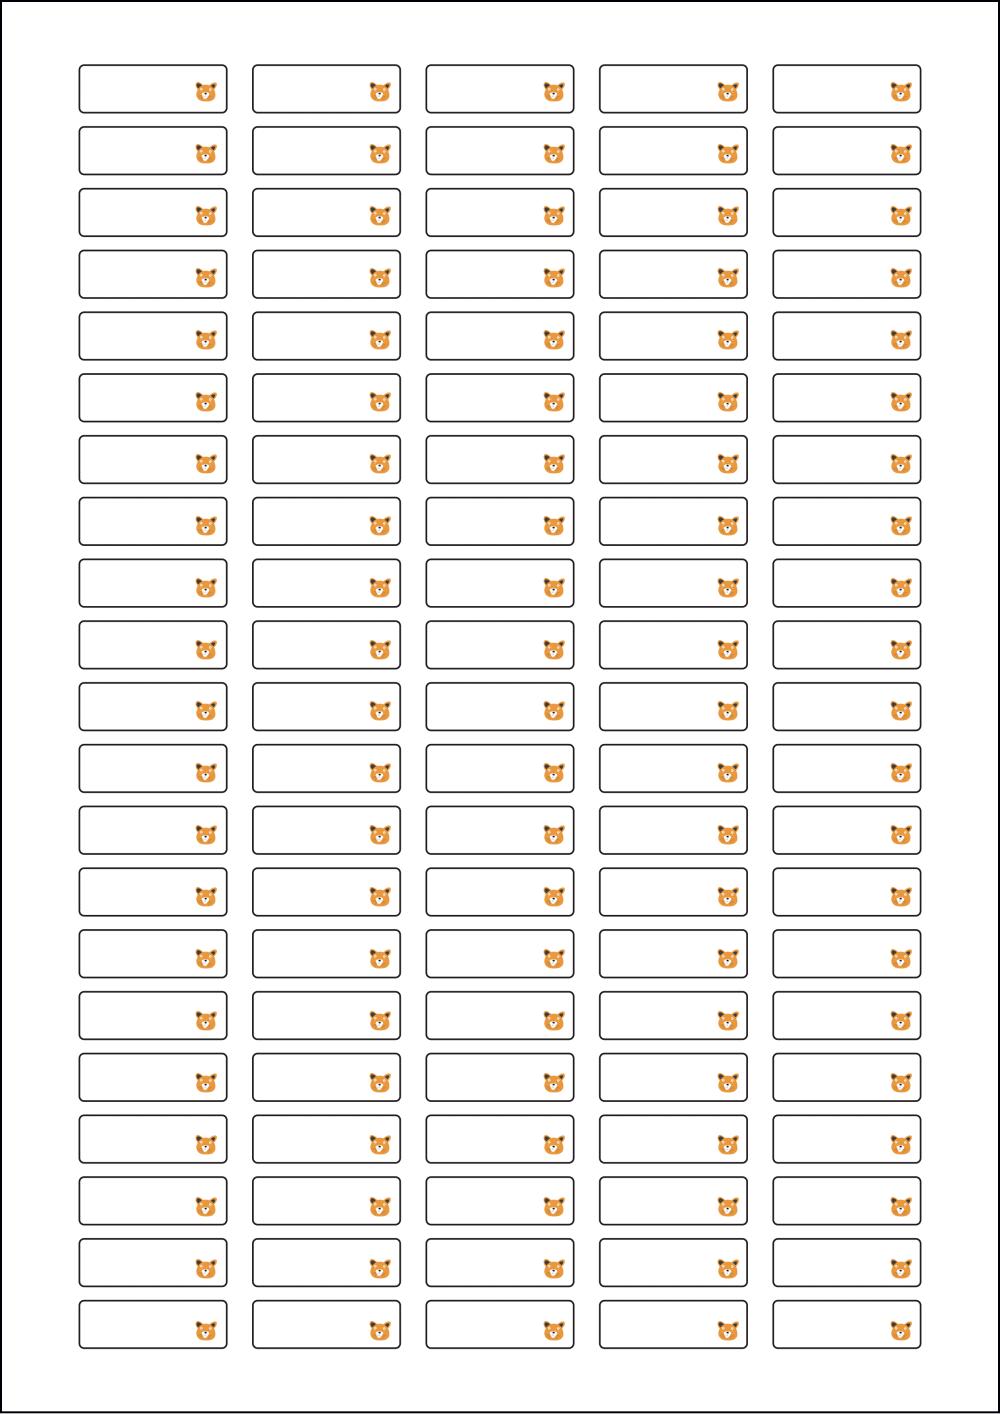
Task: Click bear icon in second-to-last row, fourth column
Action: 727,1268
